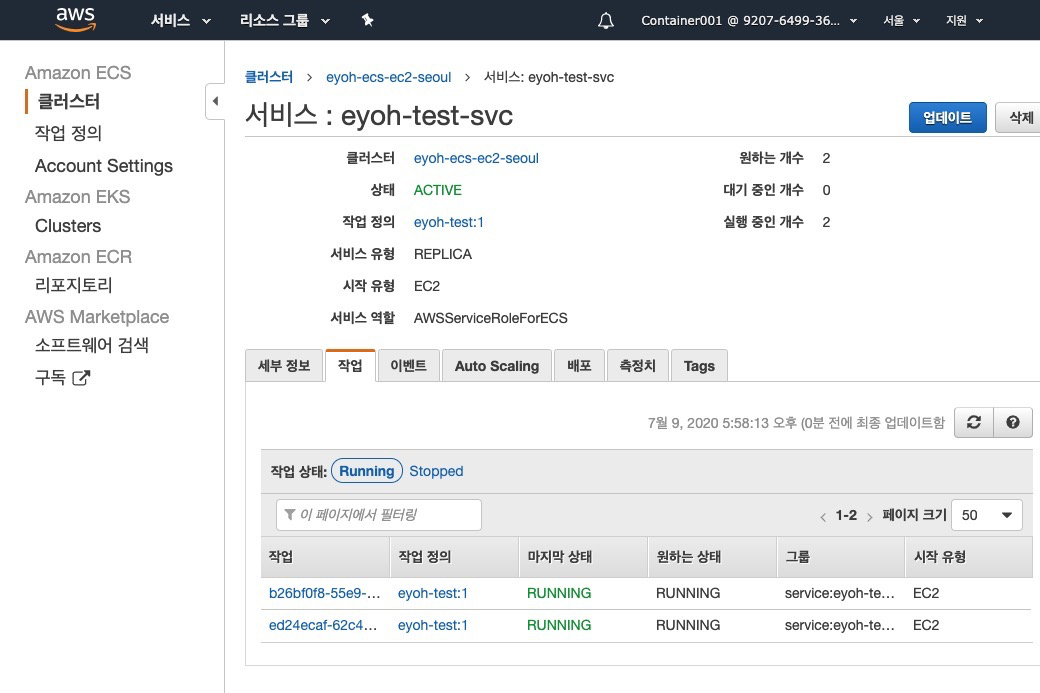Viewport: 1040px width, 693px height.
Task: Switch to the 배포 tab
Action: point(579,365)
